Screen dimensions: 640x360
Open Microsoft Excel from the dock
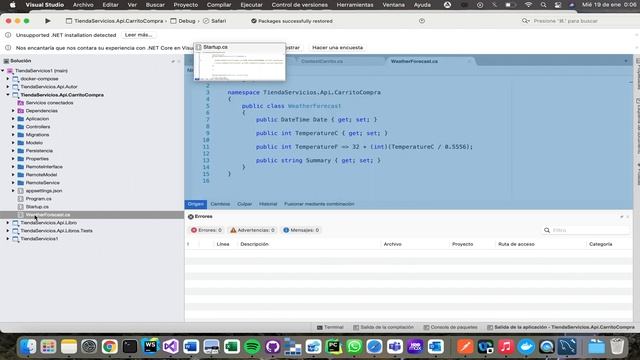coord(232,347)
